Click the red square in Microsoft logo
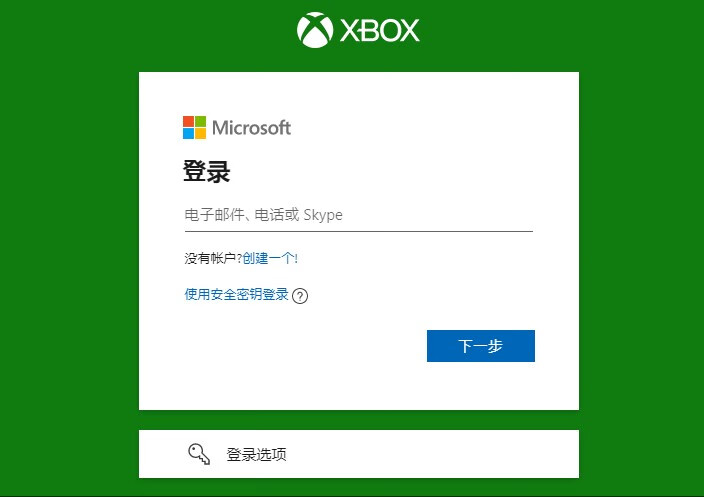This screenshot has width=704, height=497. coord(188,121)
